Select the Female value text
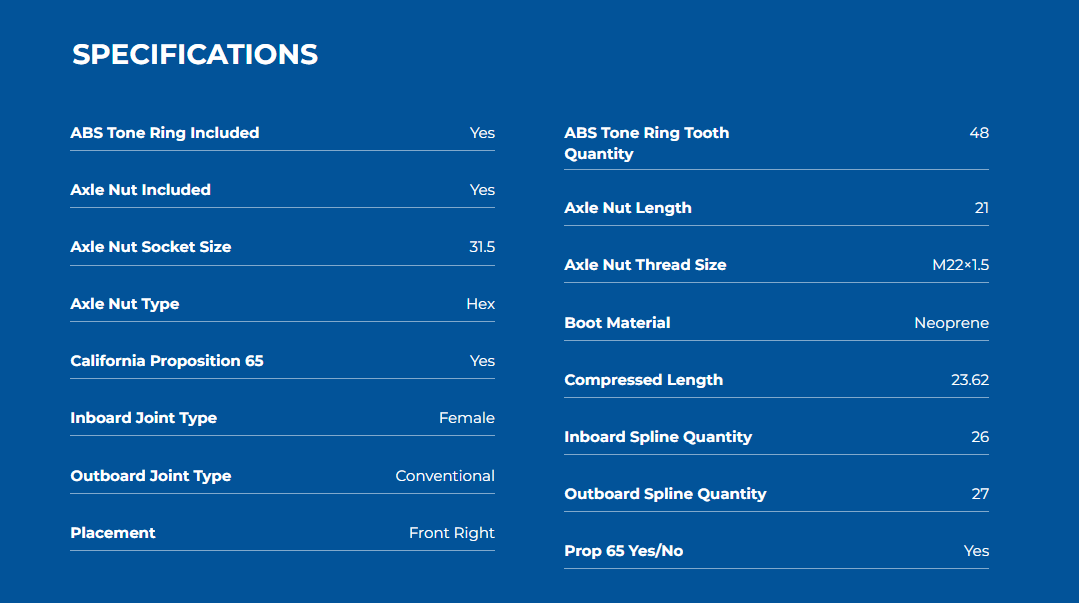Image resolution: width=1079 pixels, height=603 pixels. click(467, 419)
